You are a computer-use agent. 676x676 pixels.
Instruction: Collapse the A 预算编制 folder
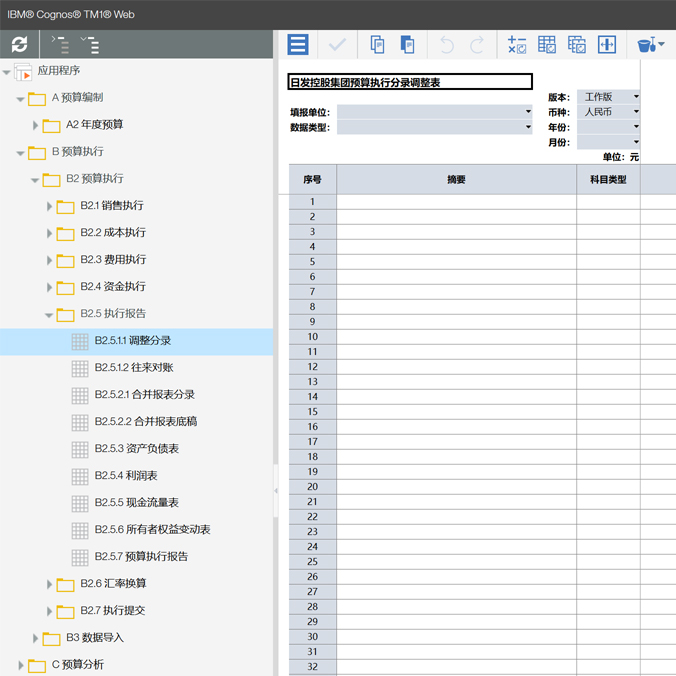click(20, 99)
